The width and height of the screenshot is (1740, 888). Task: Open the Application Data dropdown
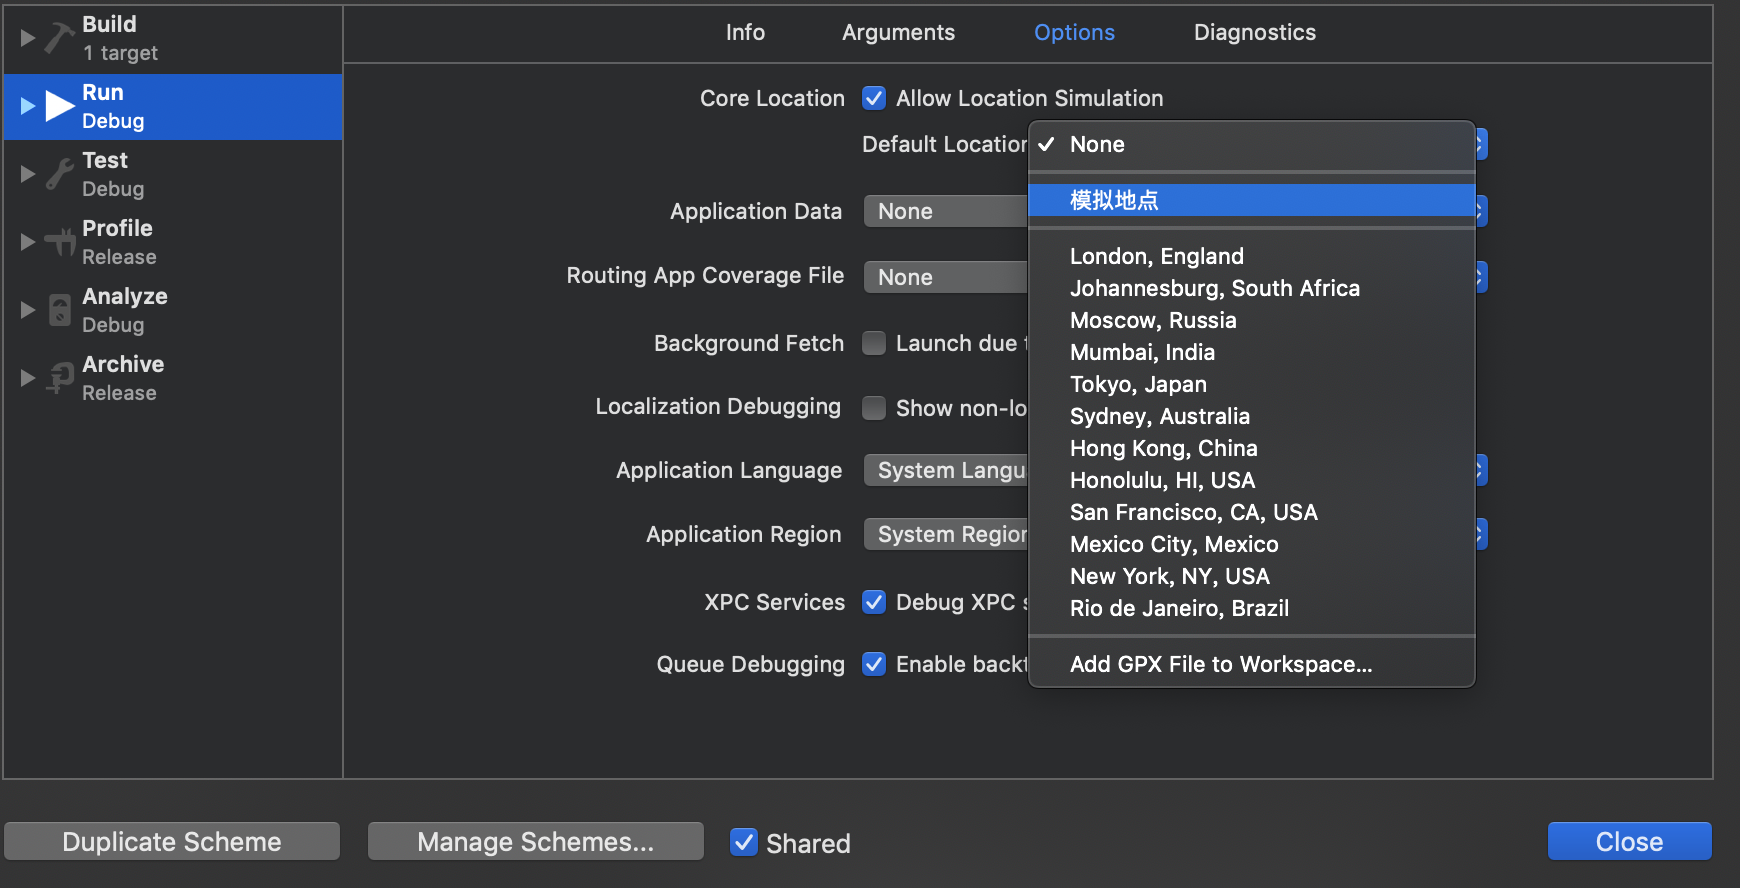(945, 211)
